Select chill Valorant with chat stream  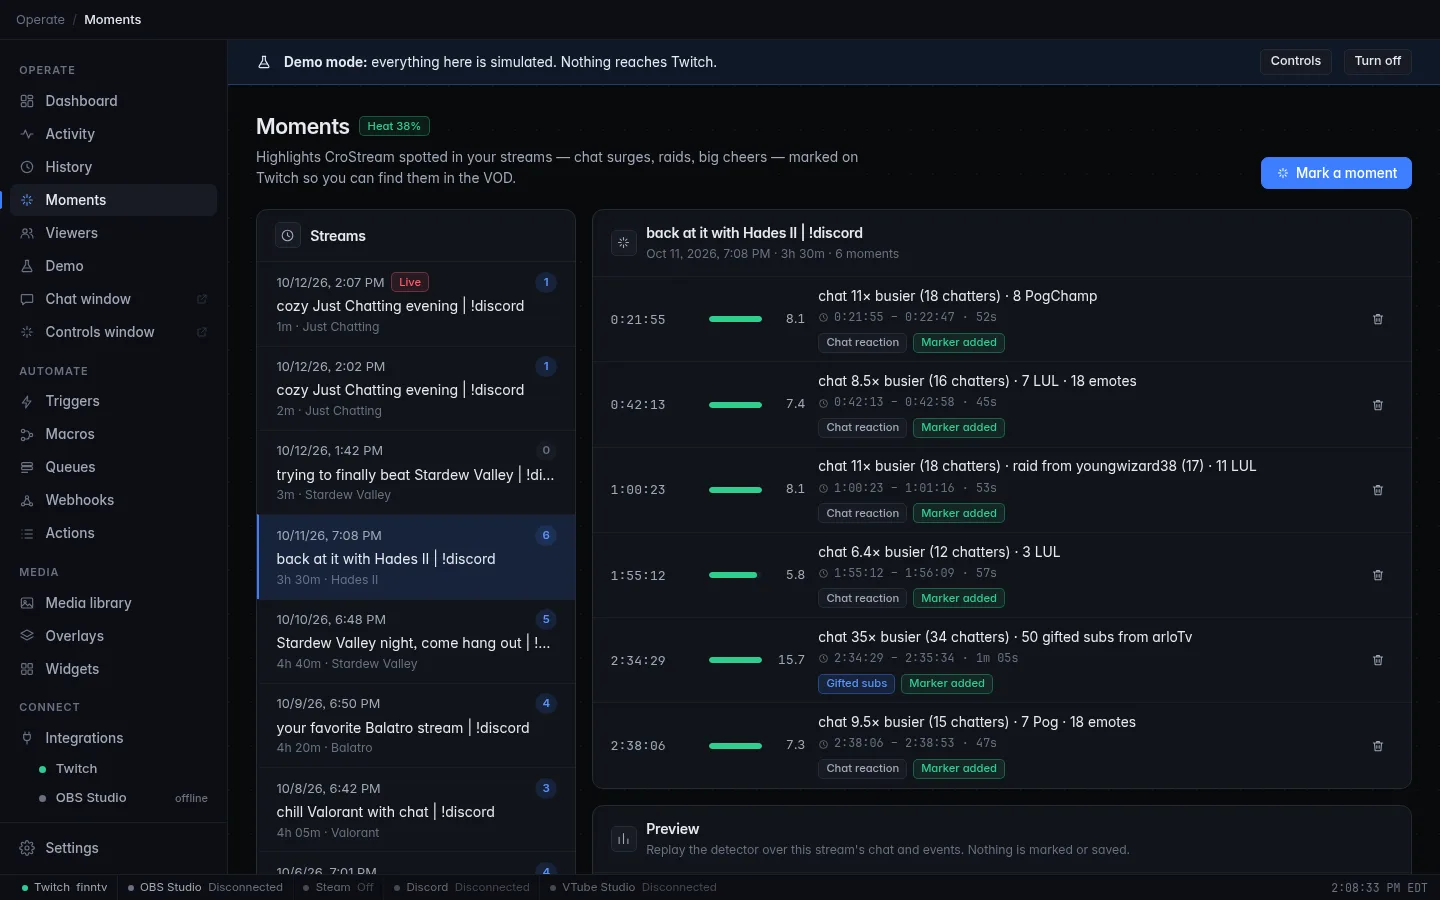coord(416,810)
